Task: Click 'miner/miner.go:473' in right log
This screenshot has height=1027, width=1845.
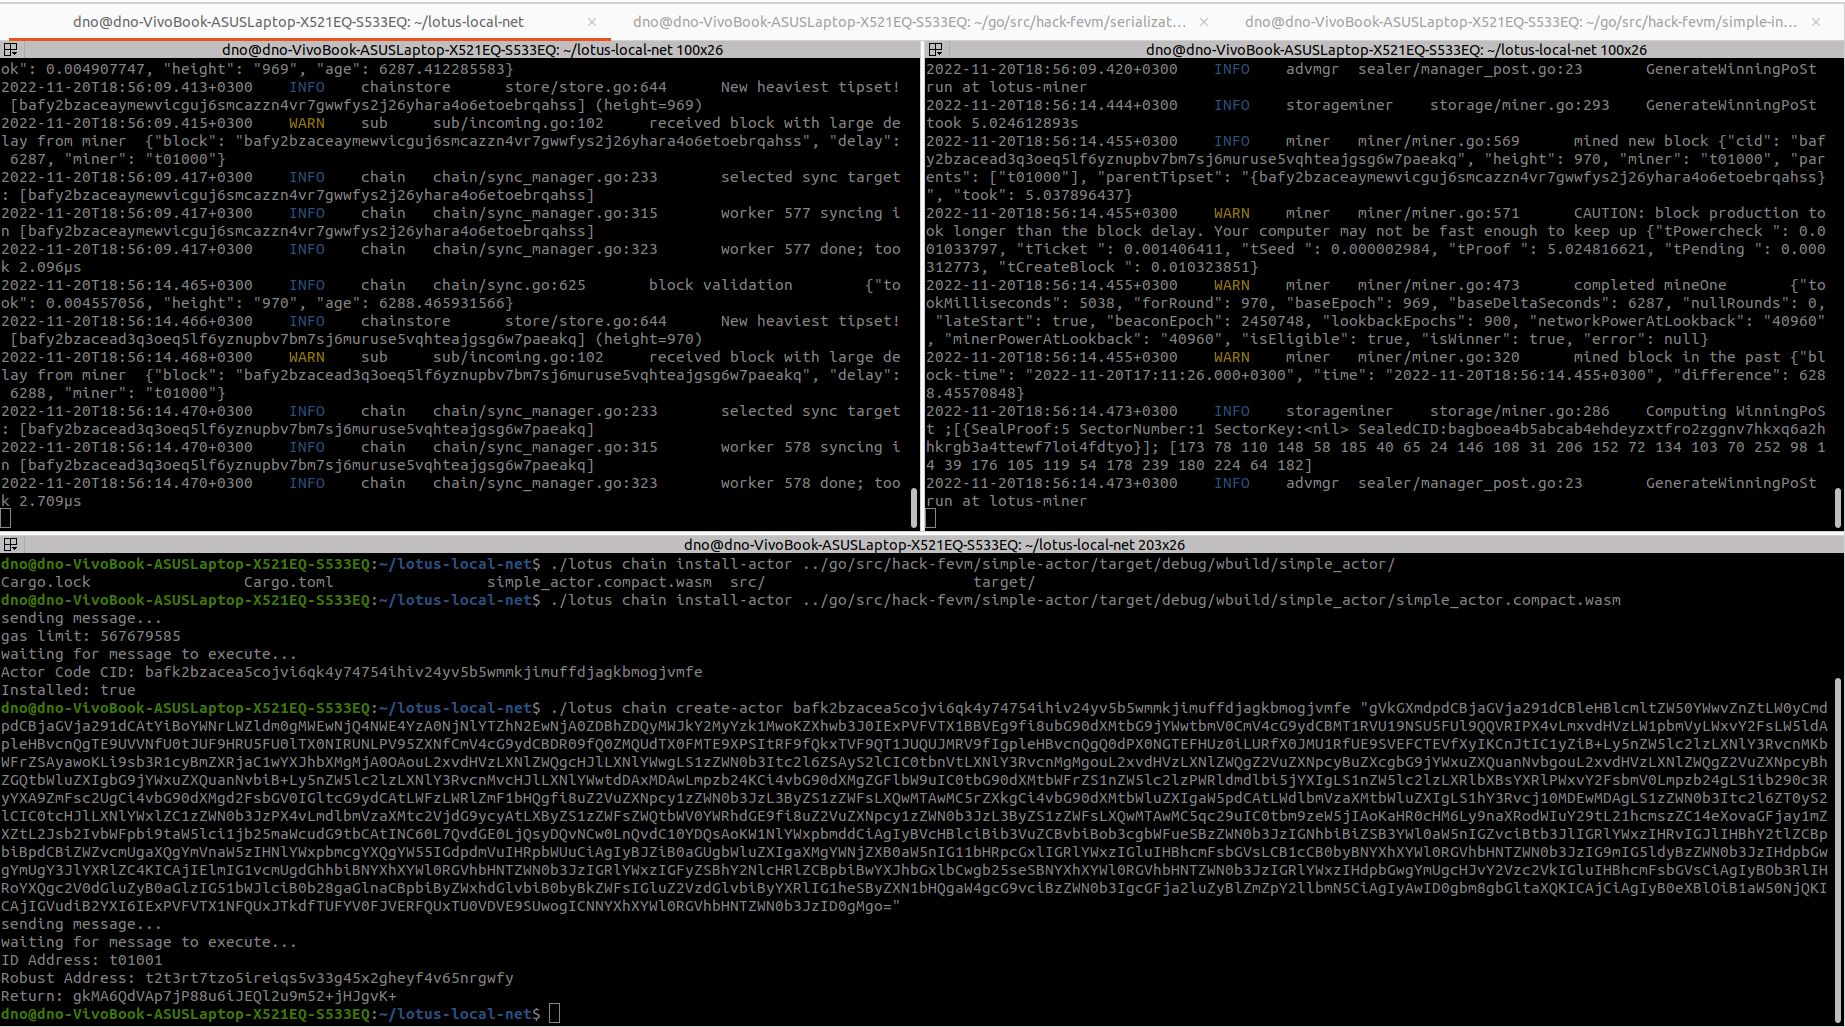Action: [x=1438, y=285]
